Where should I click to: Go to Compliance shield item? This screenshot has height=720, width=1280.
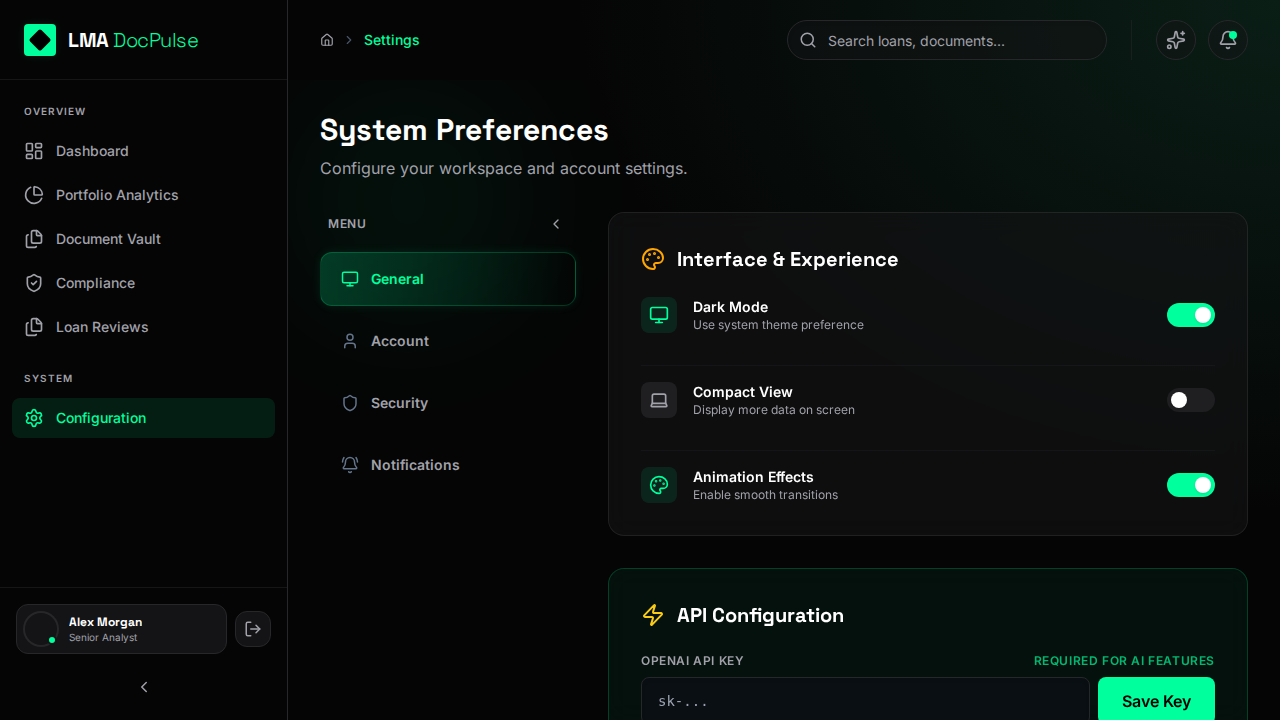(x=95, y=283)
